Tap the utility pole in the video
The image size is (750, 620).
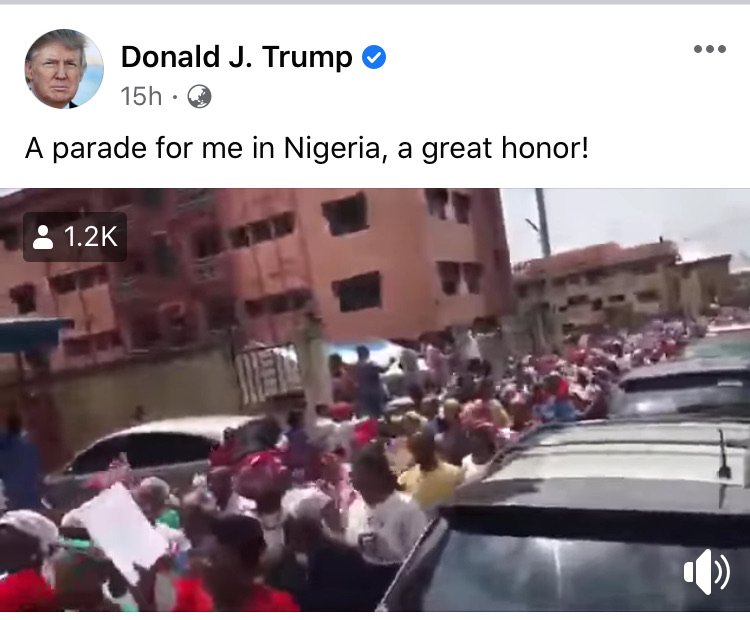pyautogui.click(x=542, y=224)
